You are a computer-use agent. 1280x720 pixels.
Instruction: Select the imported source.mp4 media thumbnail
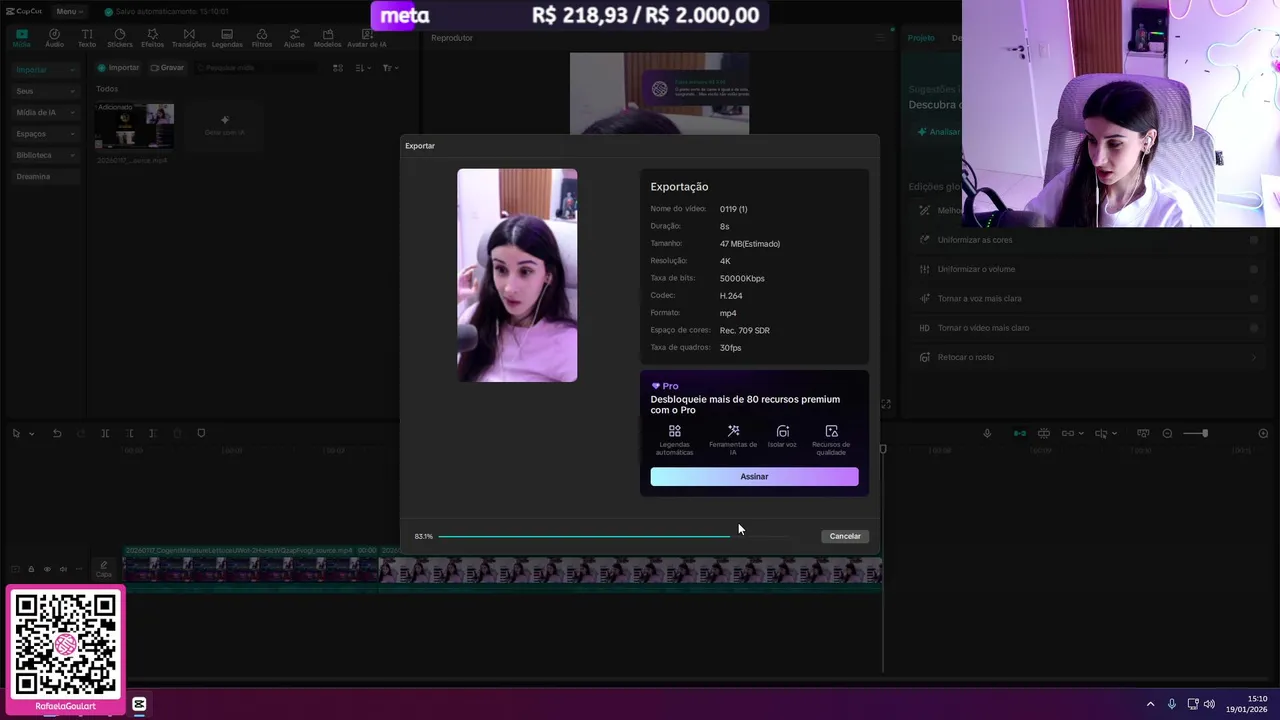(x=134, y=126)
